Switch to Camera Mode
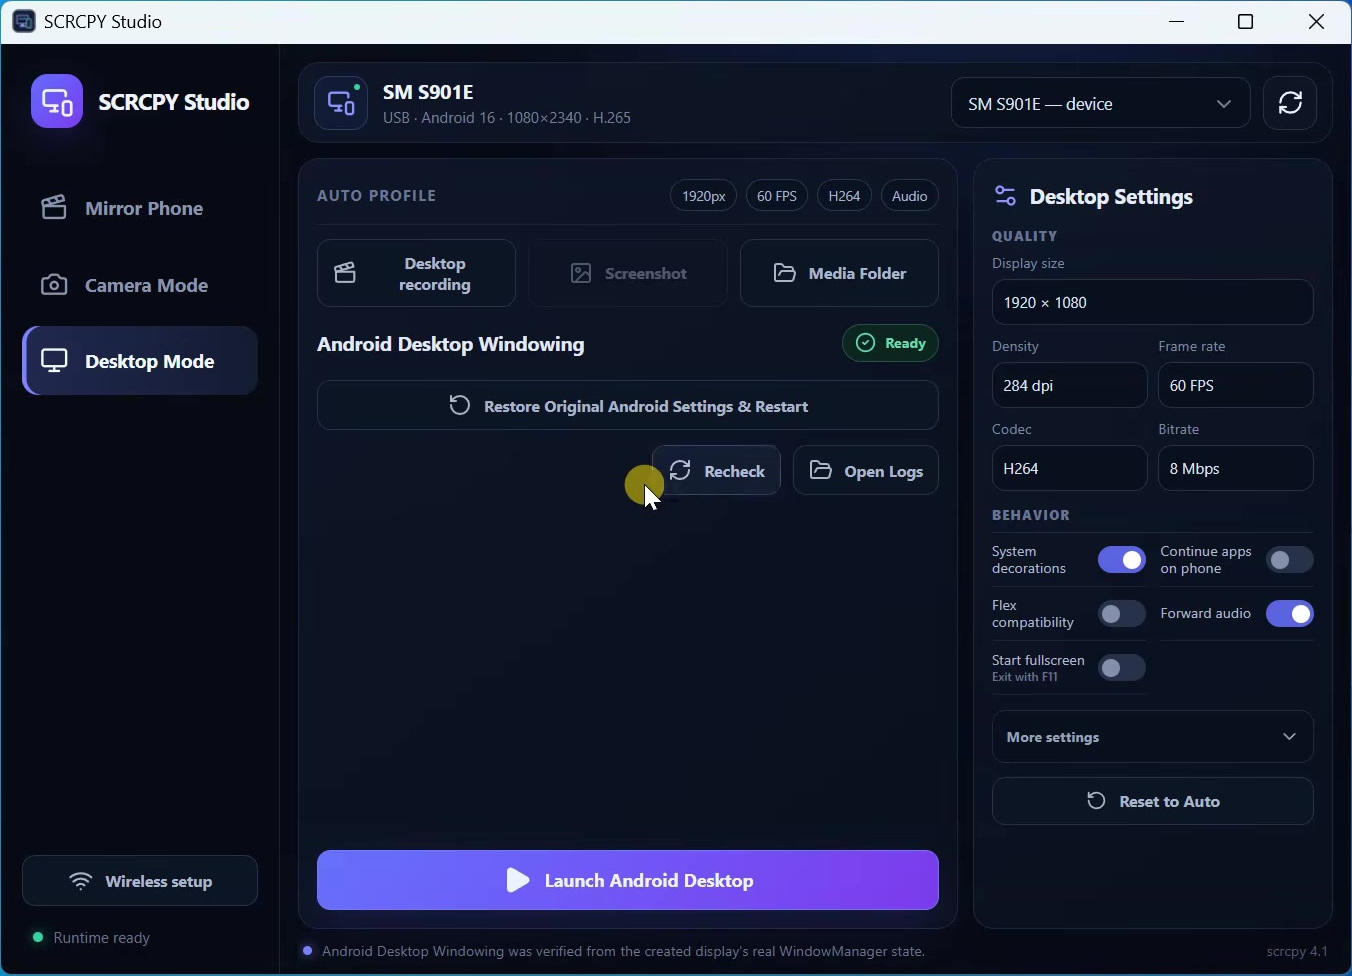The height and width of the screenshot is (976, 1352). tap(140, 285)
